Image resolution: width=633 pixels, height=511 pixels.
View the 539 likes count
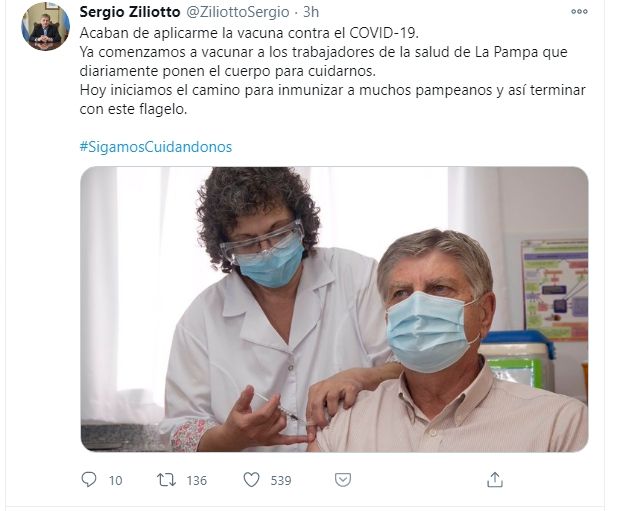point(281,480)
